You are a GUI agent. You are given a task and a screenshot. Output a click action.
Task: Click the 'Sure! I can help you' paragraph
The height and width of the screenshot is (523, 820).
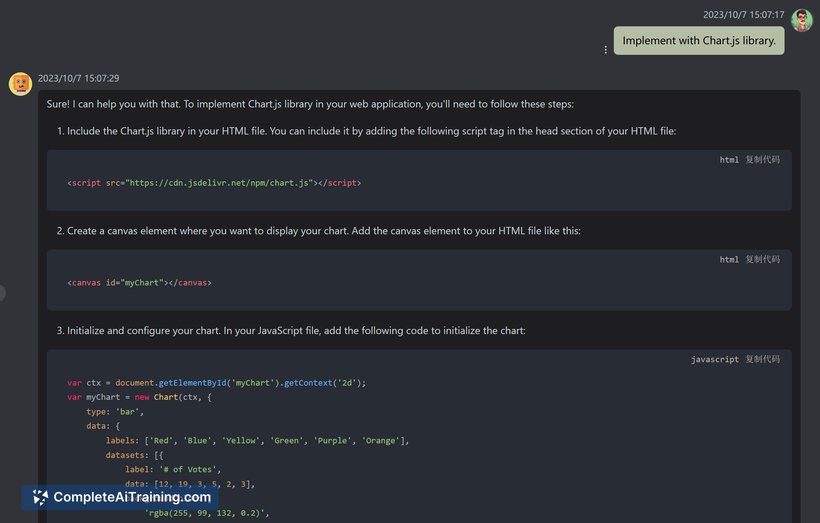(310, 104)
